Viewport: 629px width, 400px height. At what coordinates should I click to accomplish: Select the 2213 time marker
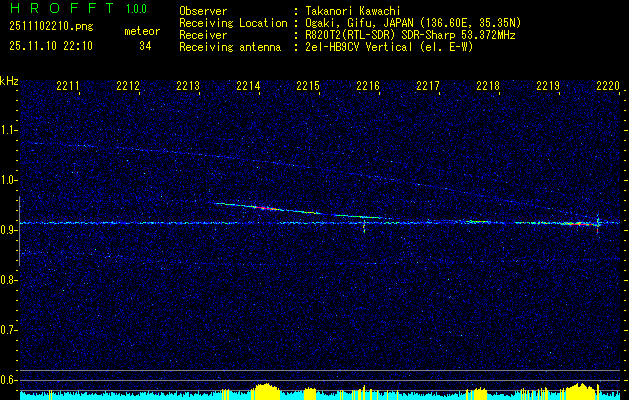[188, 87]
